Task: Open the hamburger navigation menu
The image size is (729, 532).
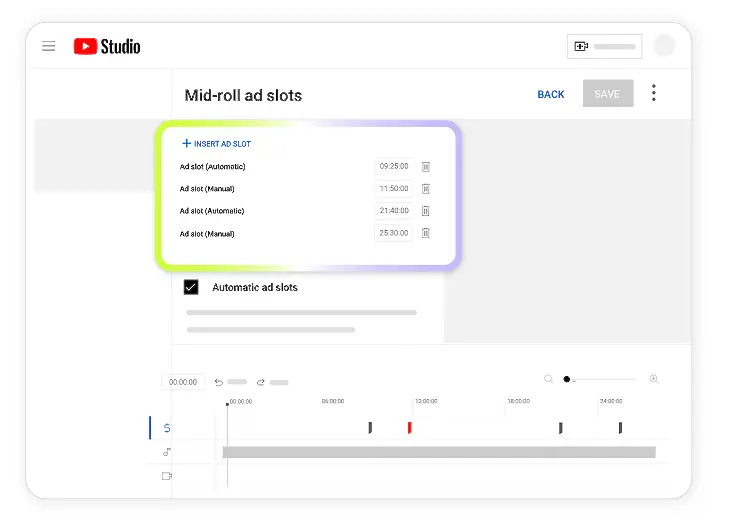Action: pos(49,46)
